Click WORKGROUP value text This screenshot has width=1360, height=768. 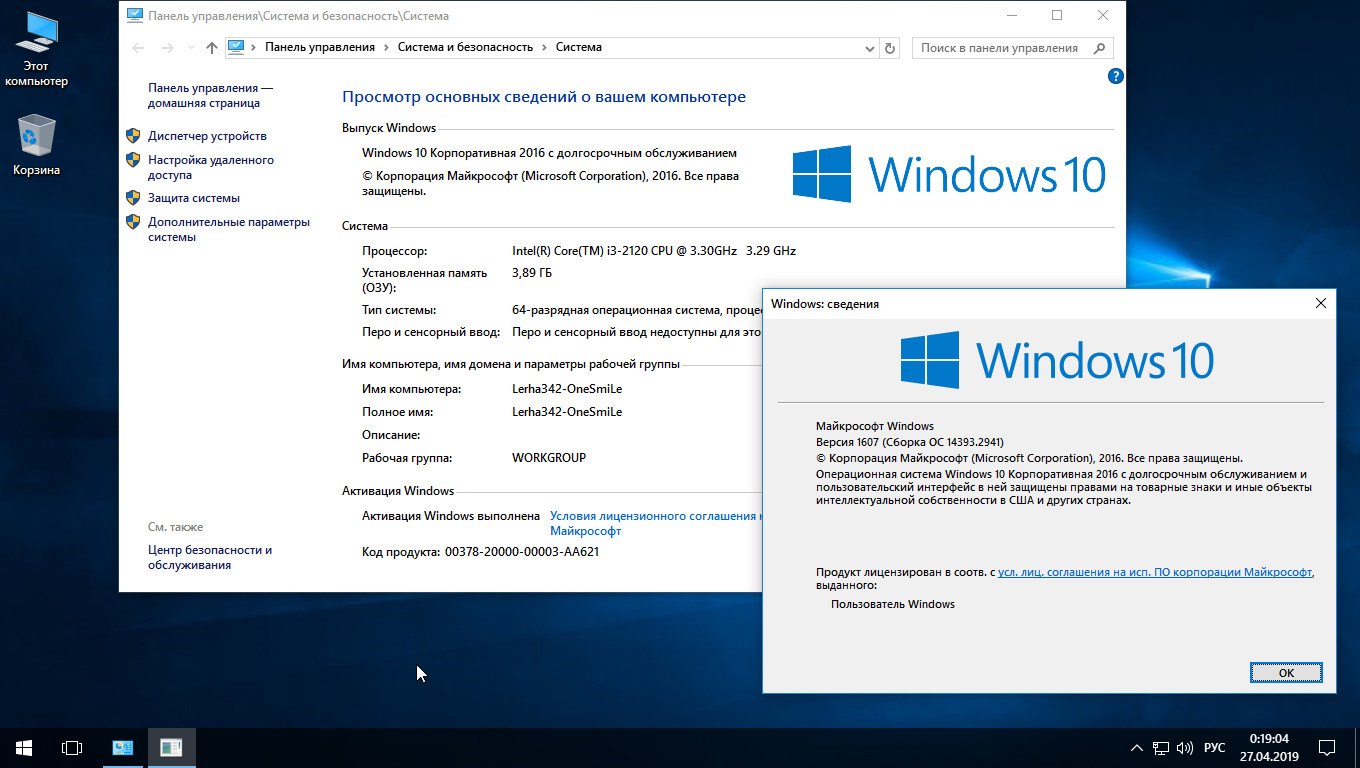549,458
